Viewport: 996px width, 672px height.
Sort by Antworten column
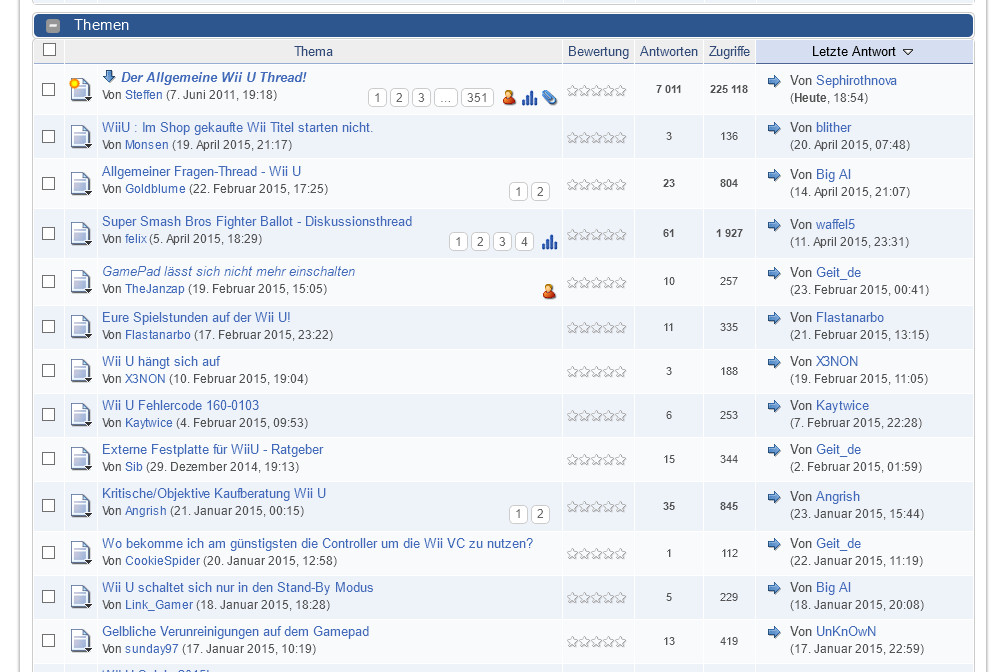(668, 51)
